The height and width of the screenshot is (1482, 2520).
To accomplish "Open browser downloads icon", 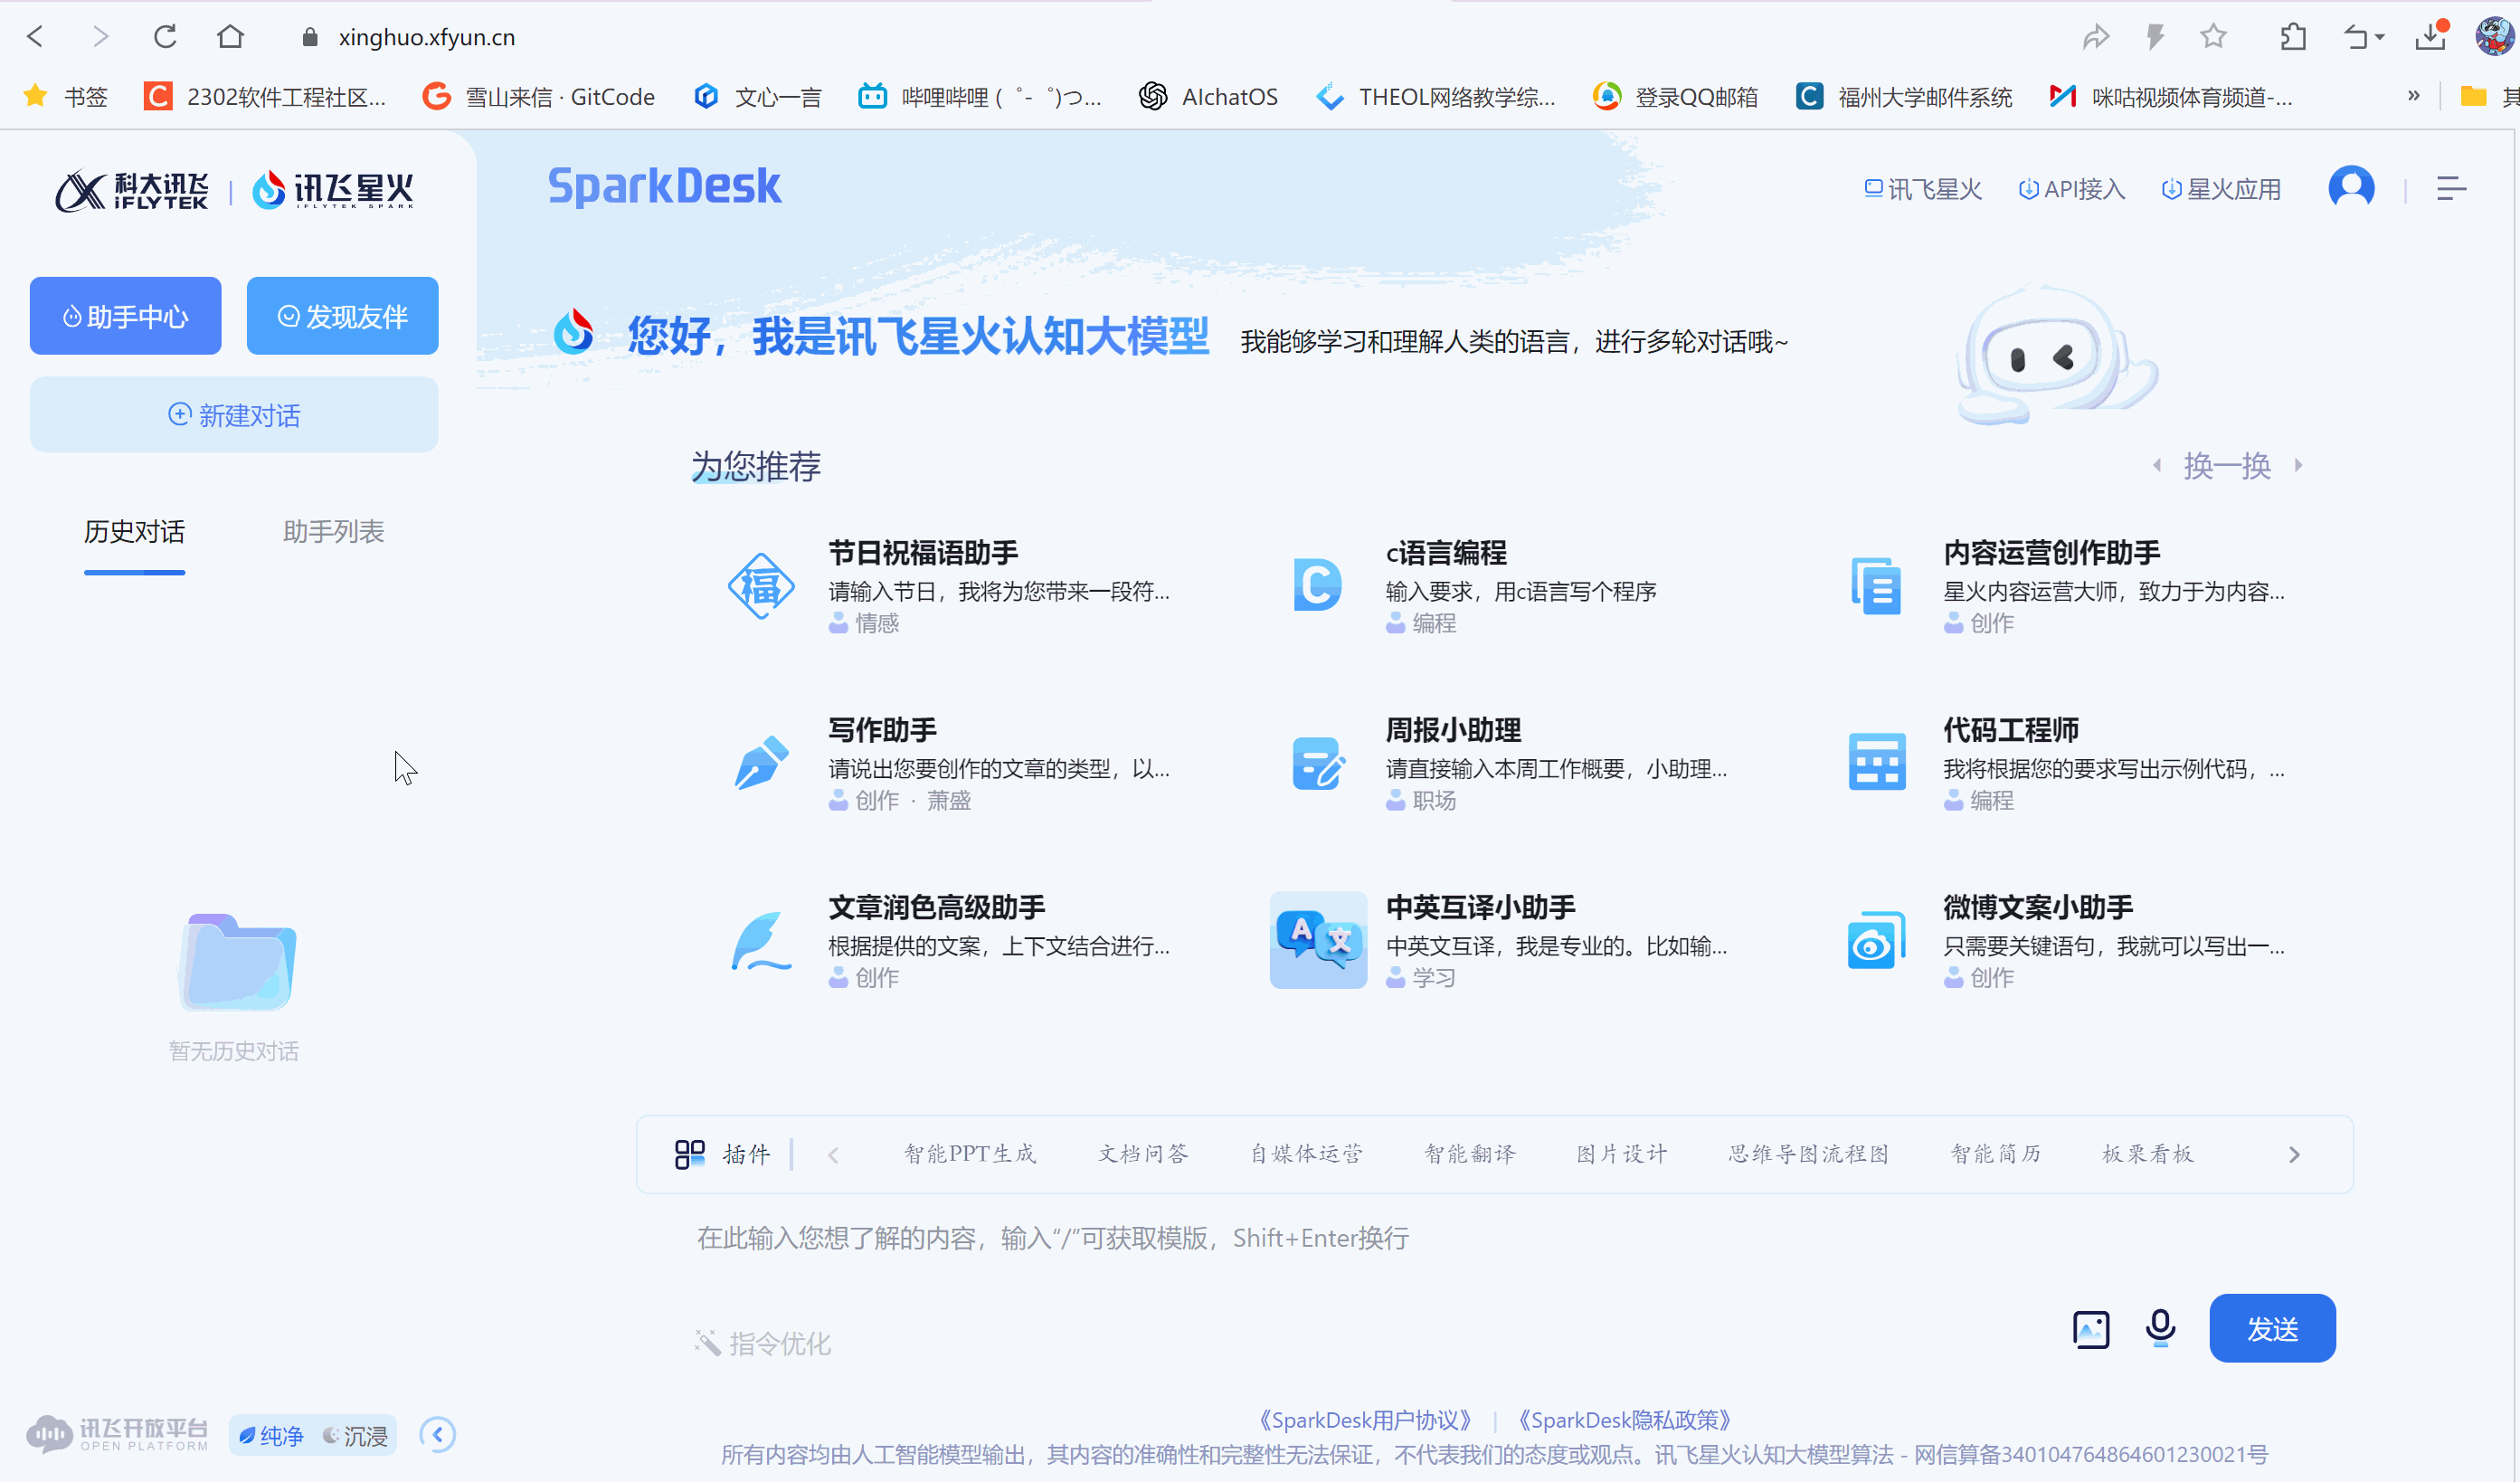I will 2431,37.
